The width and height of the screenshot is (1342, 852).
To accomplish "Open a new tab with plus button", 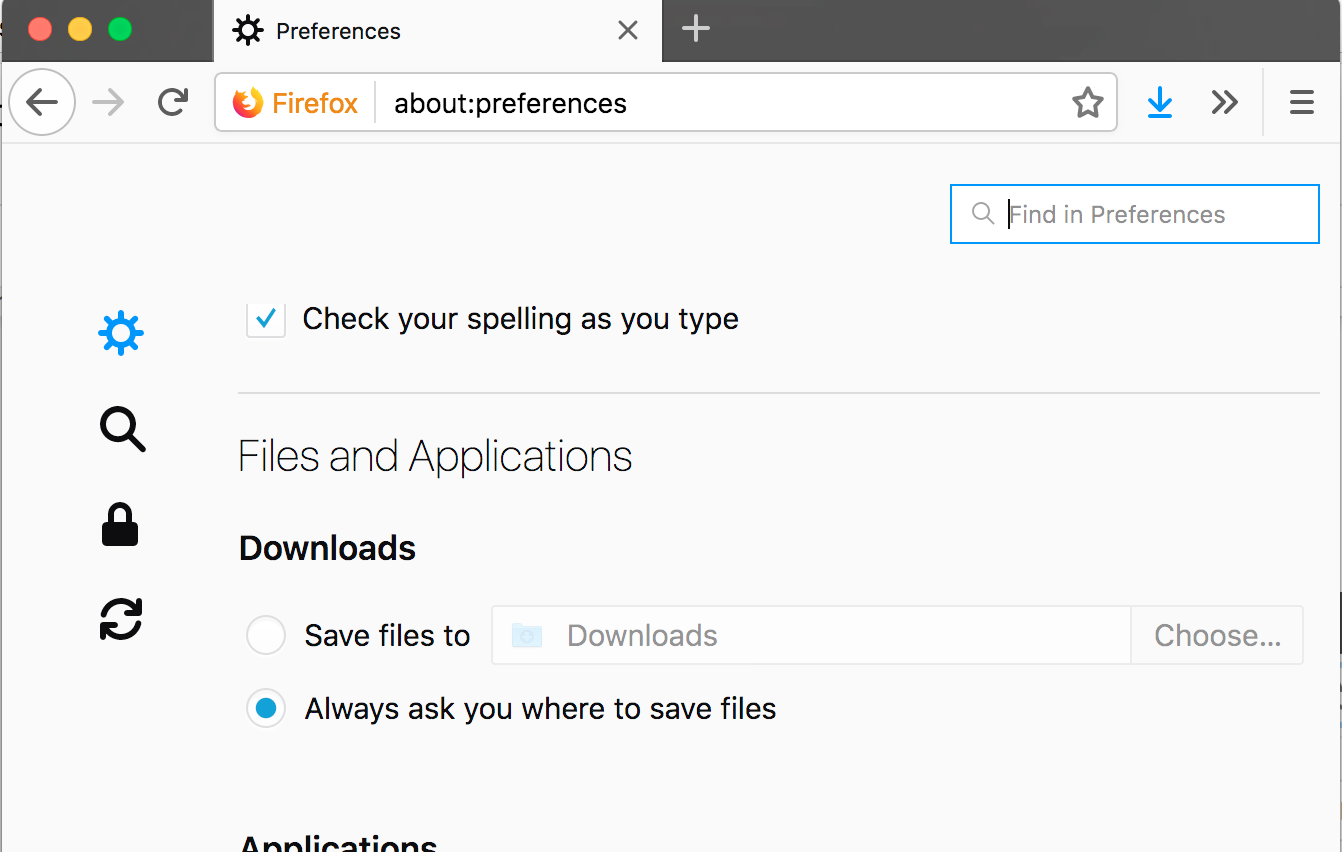I will 695,29.
